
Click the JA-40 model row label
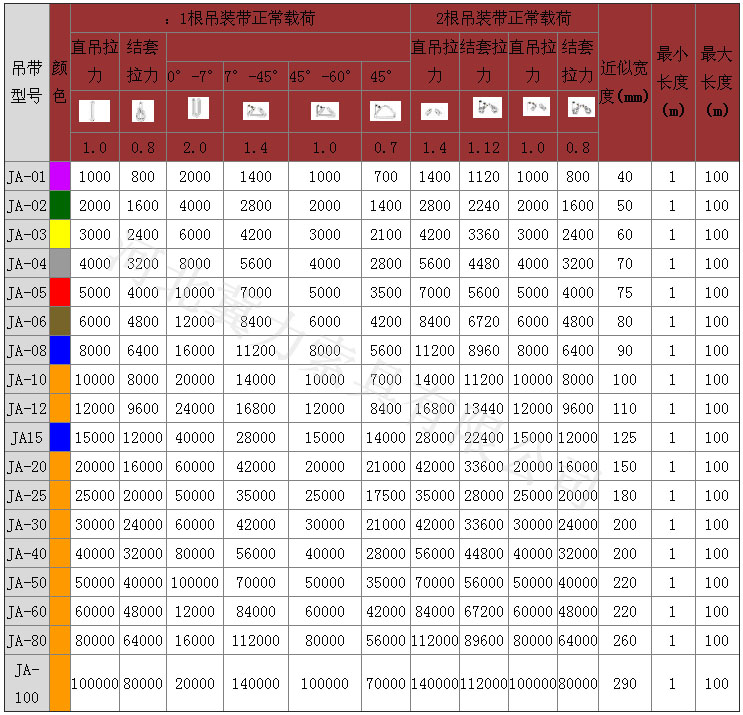click(26, 554)
